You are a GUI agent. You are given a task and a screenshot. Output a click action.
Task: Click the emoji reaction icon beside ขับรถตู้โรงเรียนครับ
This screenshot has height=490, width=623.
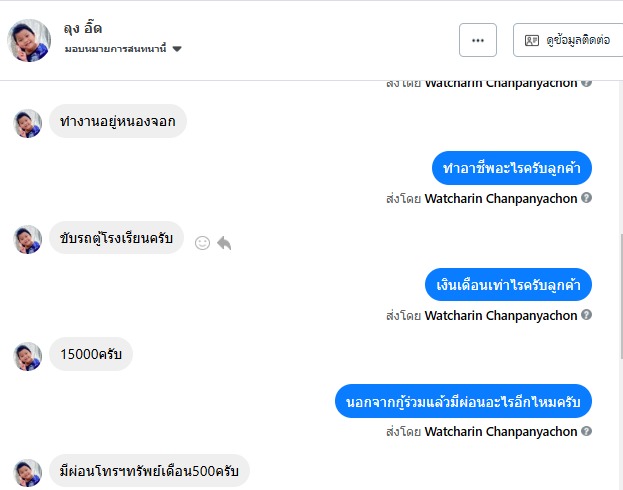click(x=202, y=242)
